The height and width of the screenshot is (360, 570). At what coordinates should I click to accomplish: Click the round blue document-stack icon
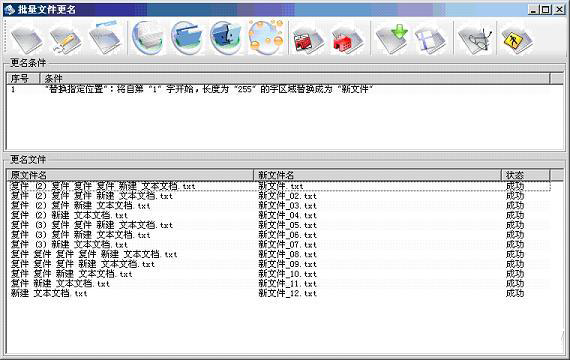click(x=147, y=38)
